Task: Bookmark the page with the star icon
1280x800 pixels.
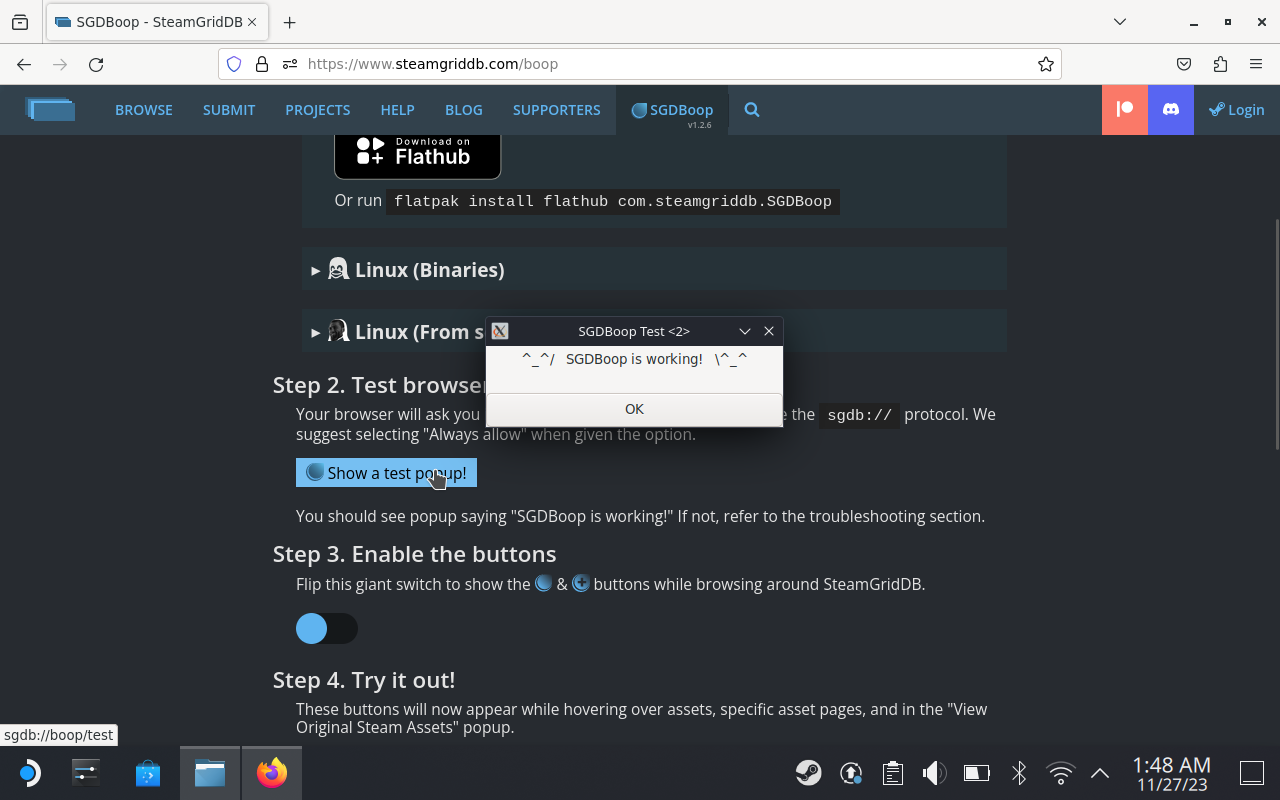Action: pyautogui.click(x=1046, y=64)
